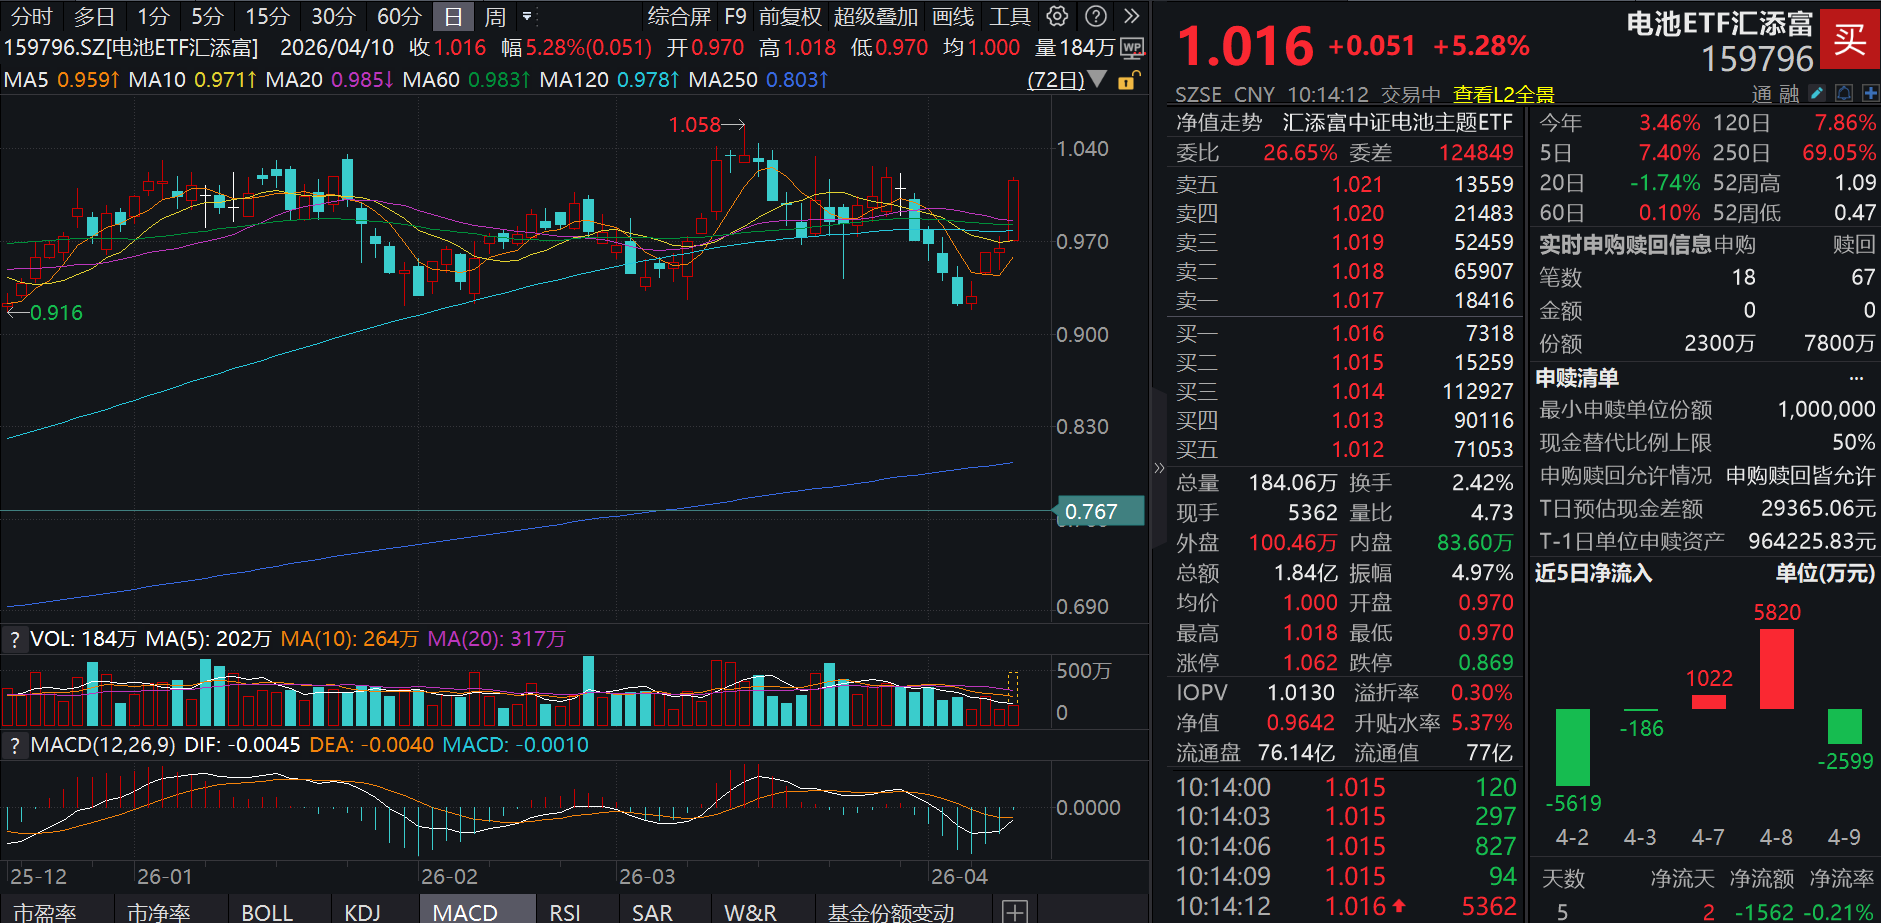
Task: Click the WP icon beside volume readout
Action: pyautogui.click(x=1132, y=48)
